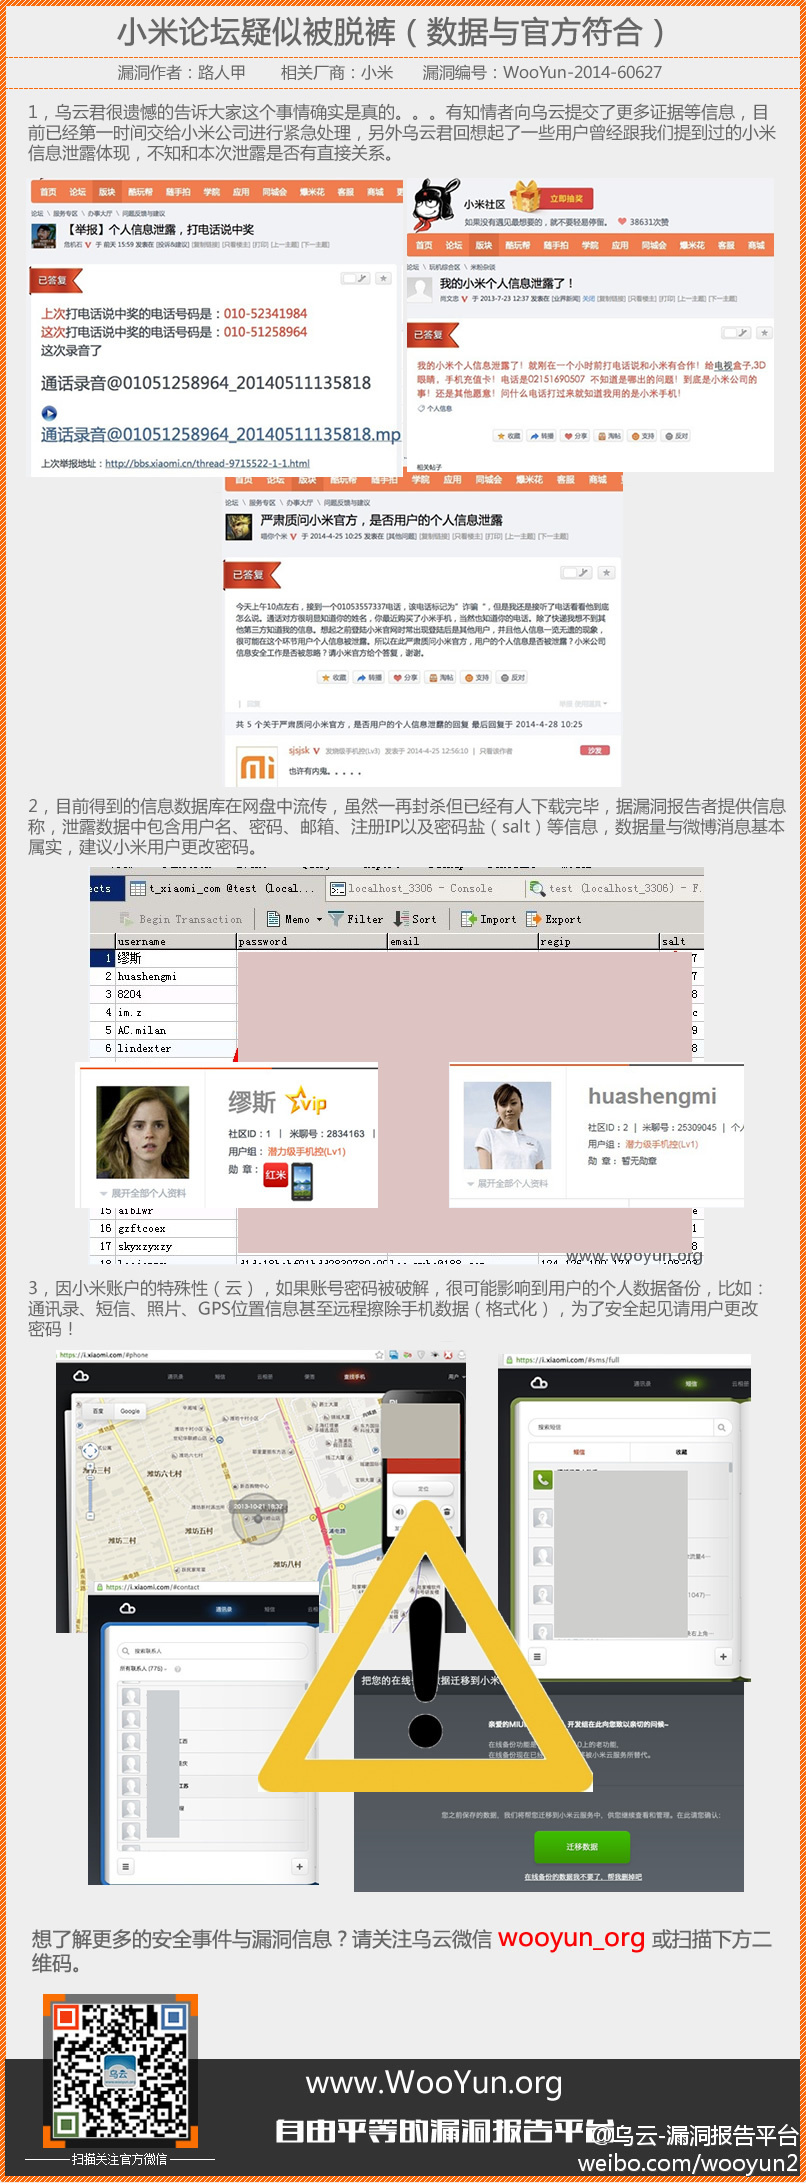Screen dimensions: 806x2183
Task: Open the 通话录音 mp3 attachment link
Action: (220, 434)
